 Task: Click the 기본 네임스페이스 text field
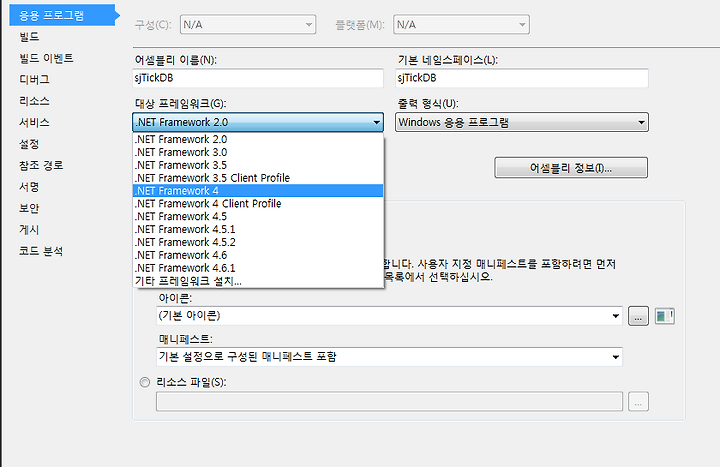[x=522, y=78]
